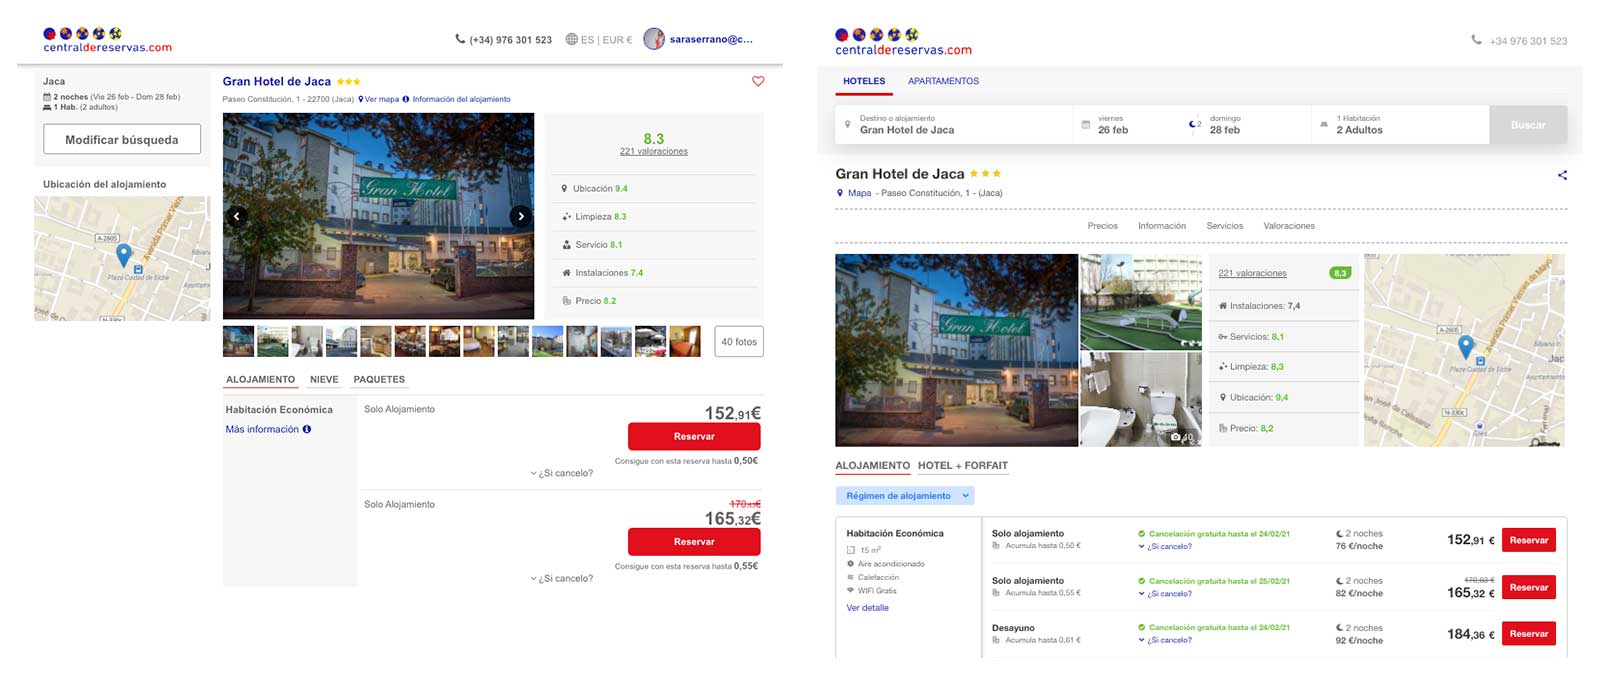Click Reservar for 165,32 € on right page

coord(1529,587)
